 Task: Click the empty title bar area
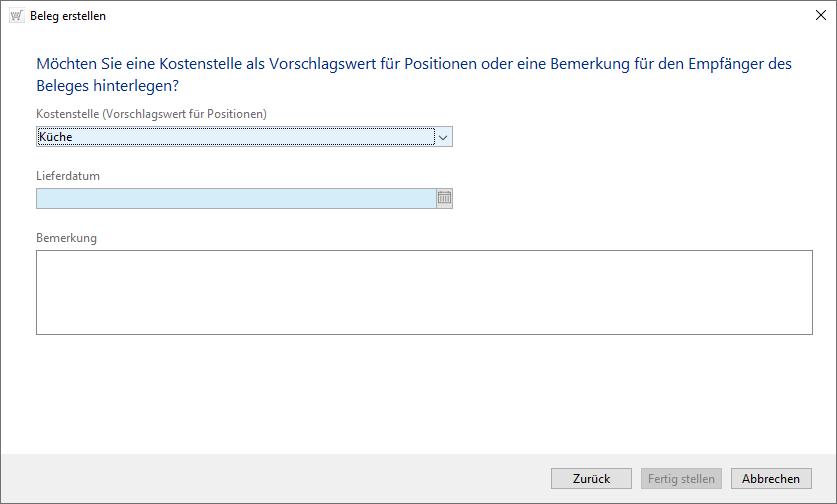(450, 16)
